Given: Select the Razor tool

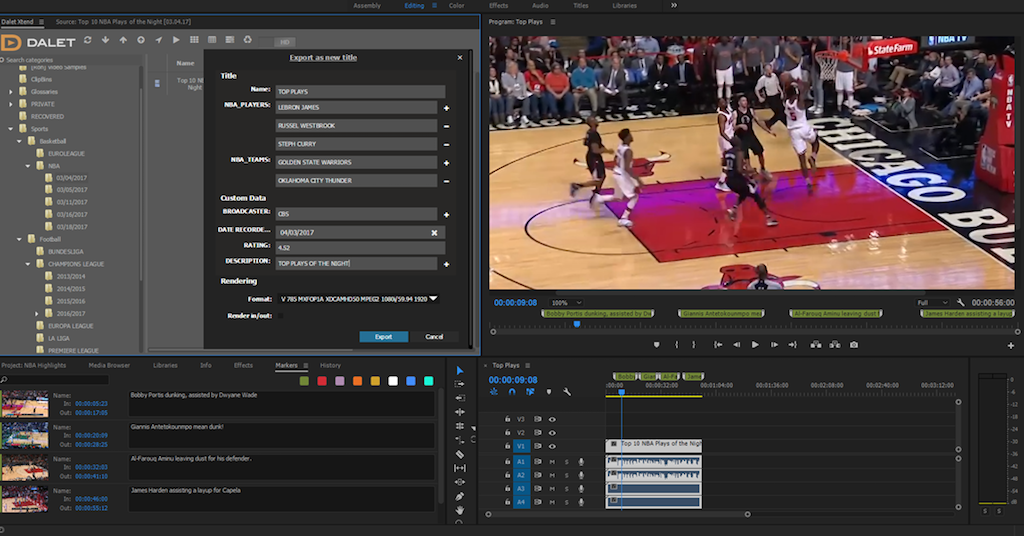Looking at the screenshot, I should coord(460,454).
